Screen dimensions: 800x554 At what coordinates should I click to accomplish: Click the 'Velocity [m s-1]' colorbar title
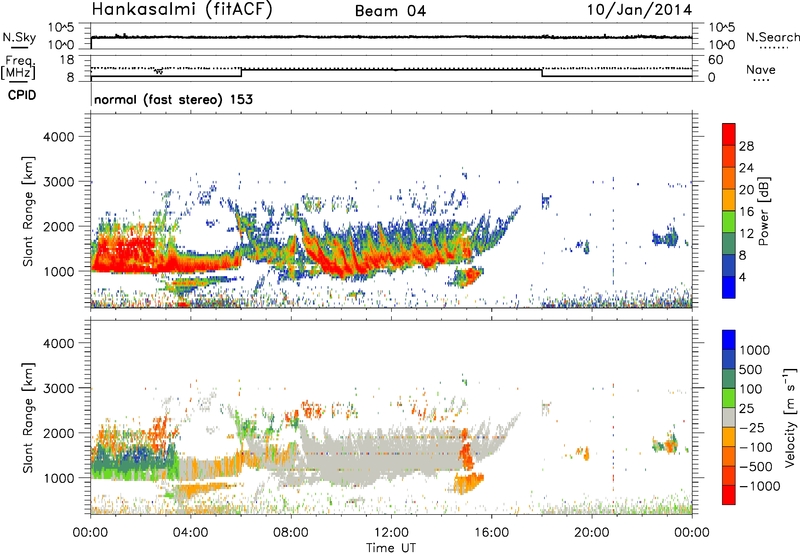coord(790,417)
